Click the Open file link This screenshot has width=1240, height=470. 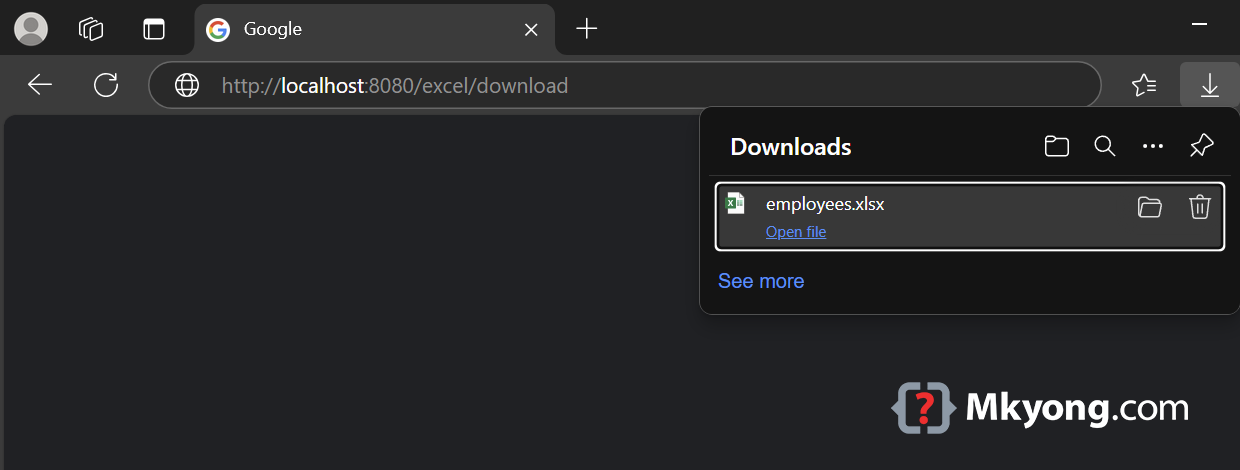(796, 232)
